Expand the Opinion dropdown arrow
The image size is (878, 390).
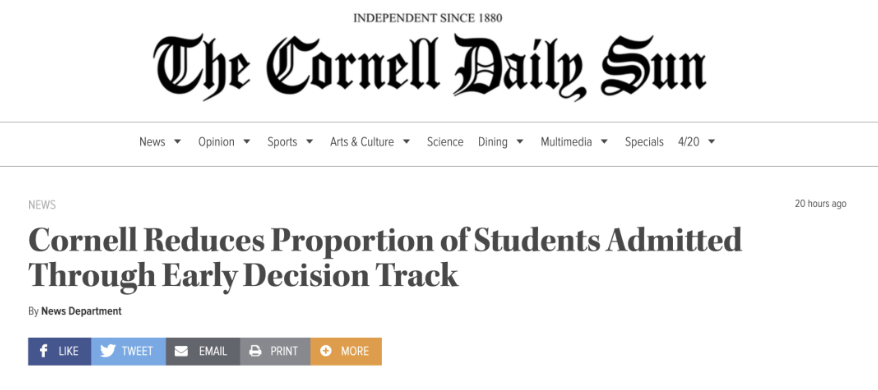coord(246,142)
